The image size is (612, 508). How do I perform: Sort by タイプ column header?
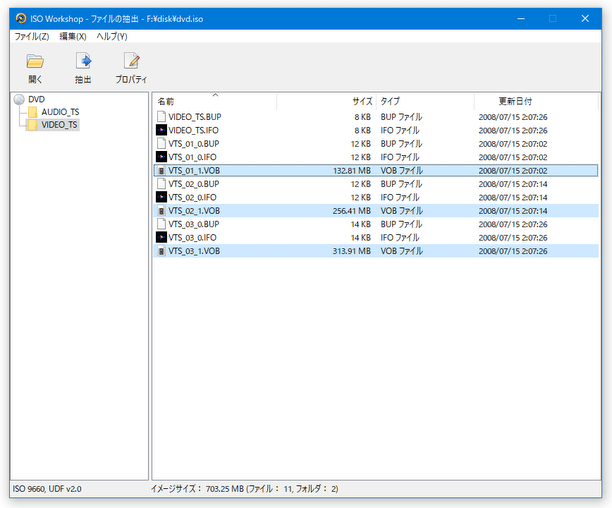click(x=390, y=101)
